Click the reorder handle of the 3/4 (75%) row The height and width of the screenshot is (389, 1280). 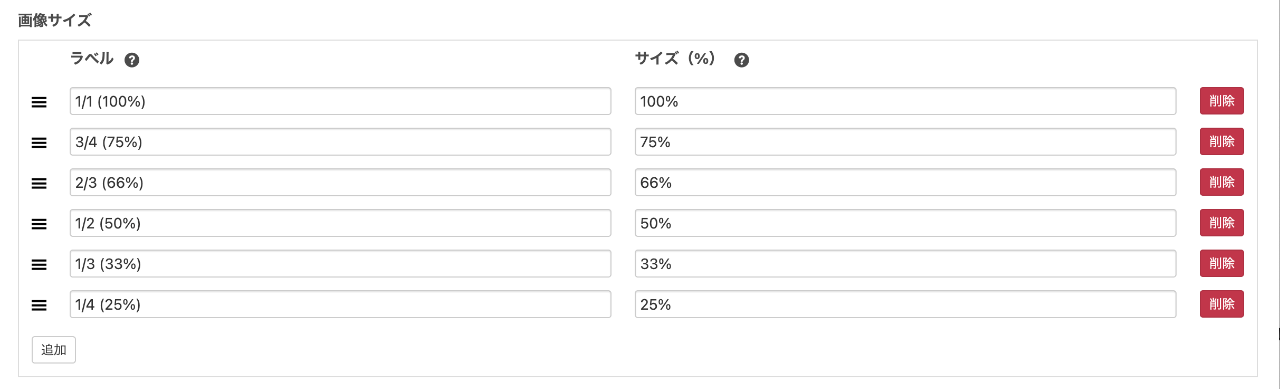click(39, 143)
